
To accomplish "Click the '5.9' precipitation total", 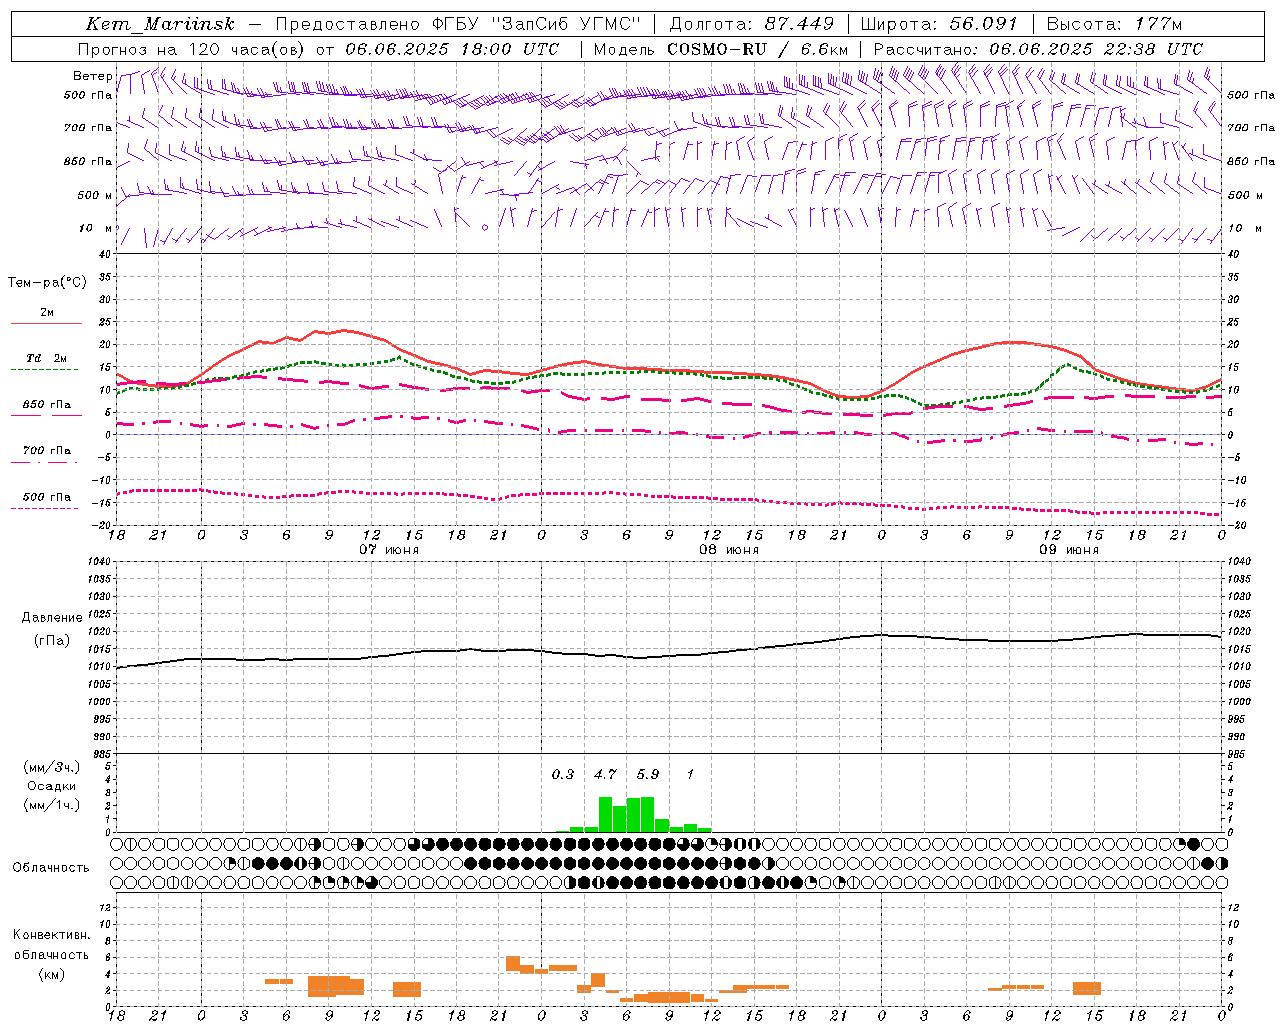I will pos(648,774).
